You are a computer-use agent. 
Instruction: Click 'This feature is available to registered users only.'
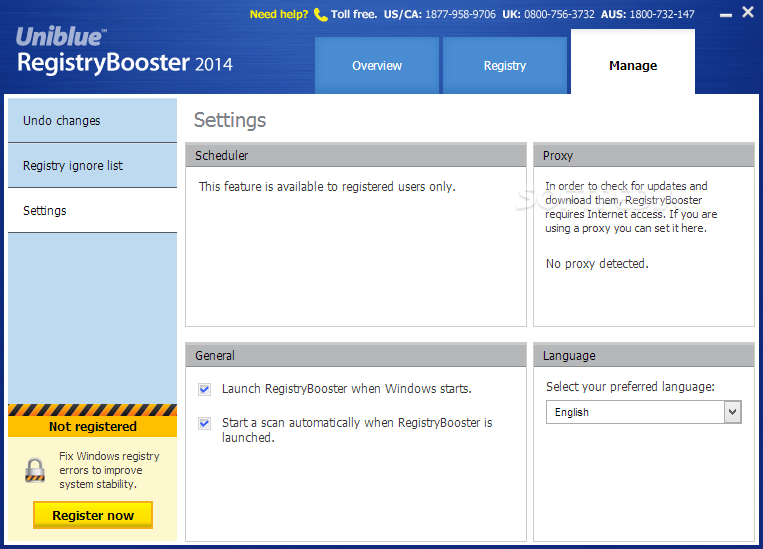[x=327, y=187]
